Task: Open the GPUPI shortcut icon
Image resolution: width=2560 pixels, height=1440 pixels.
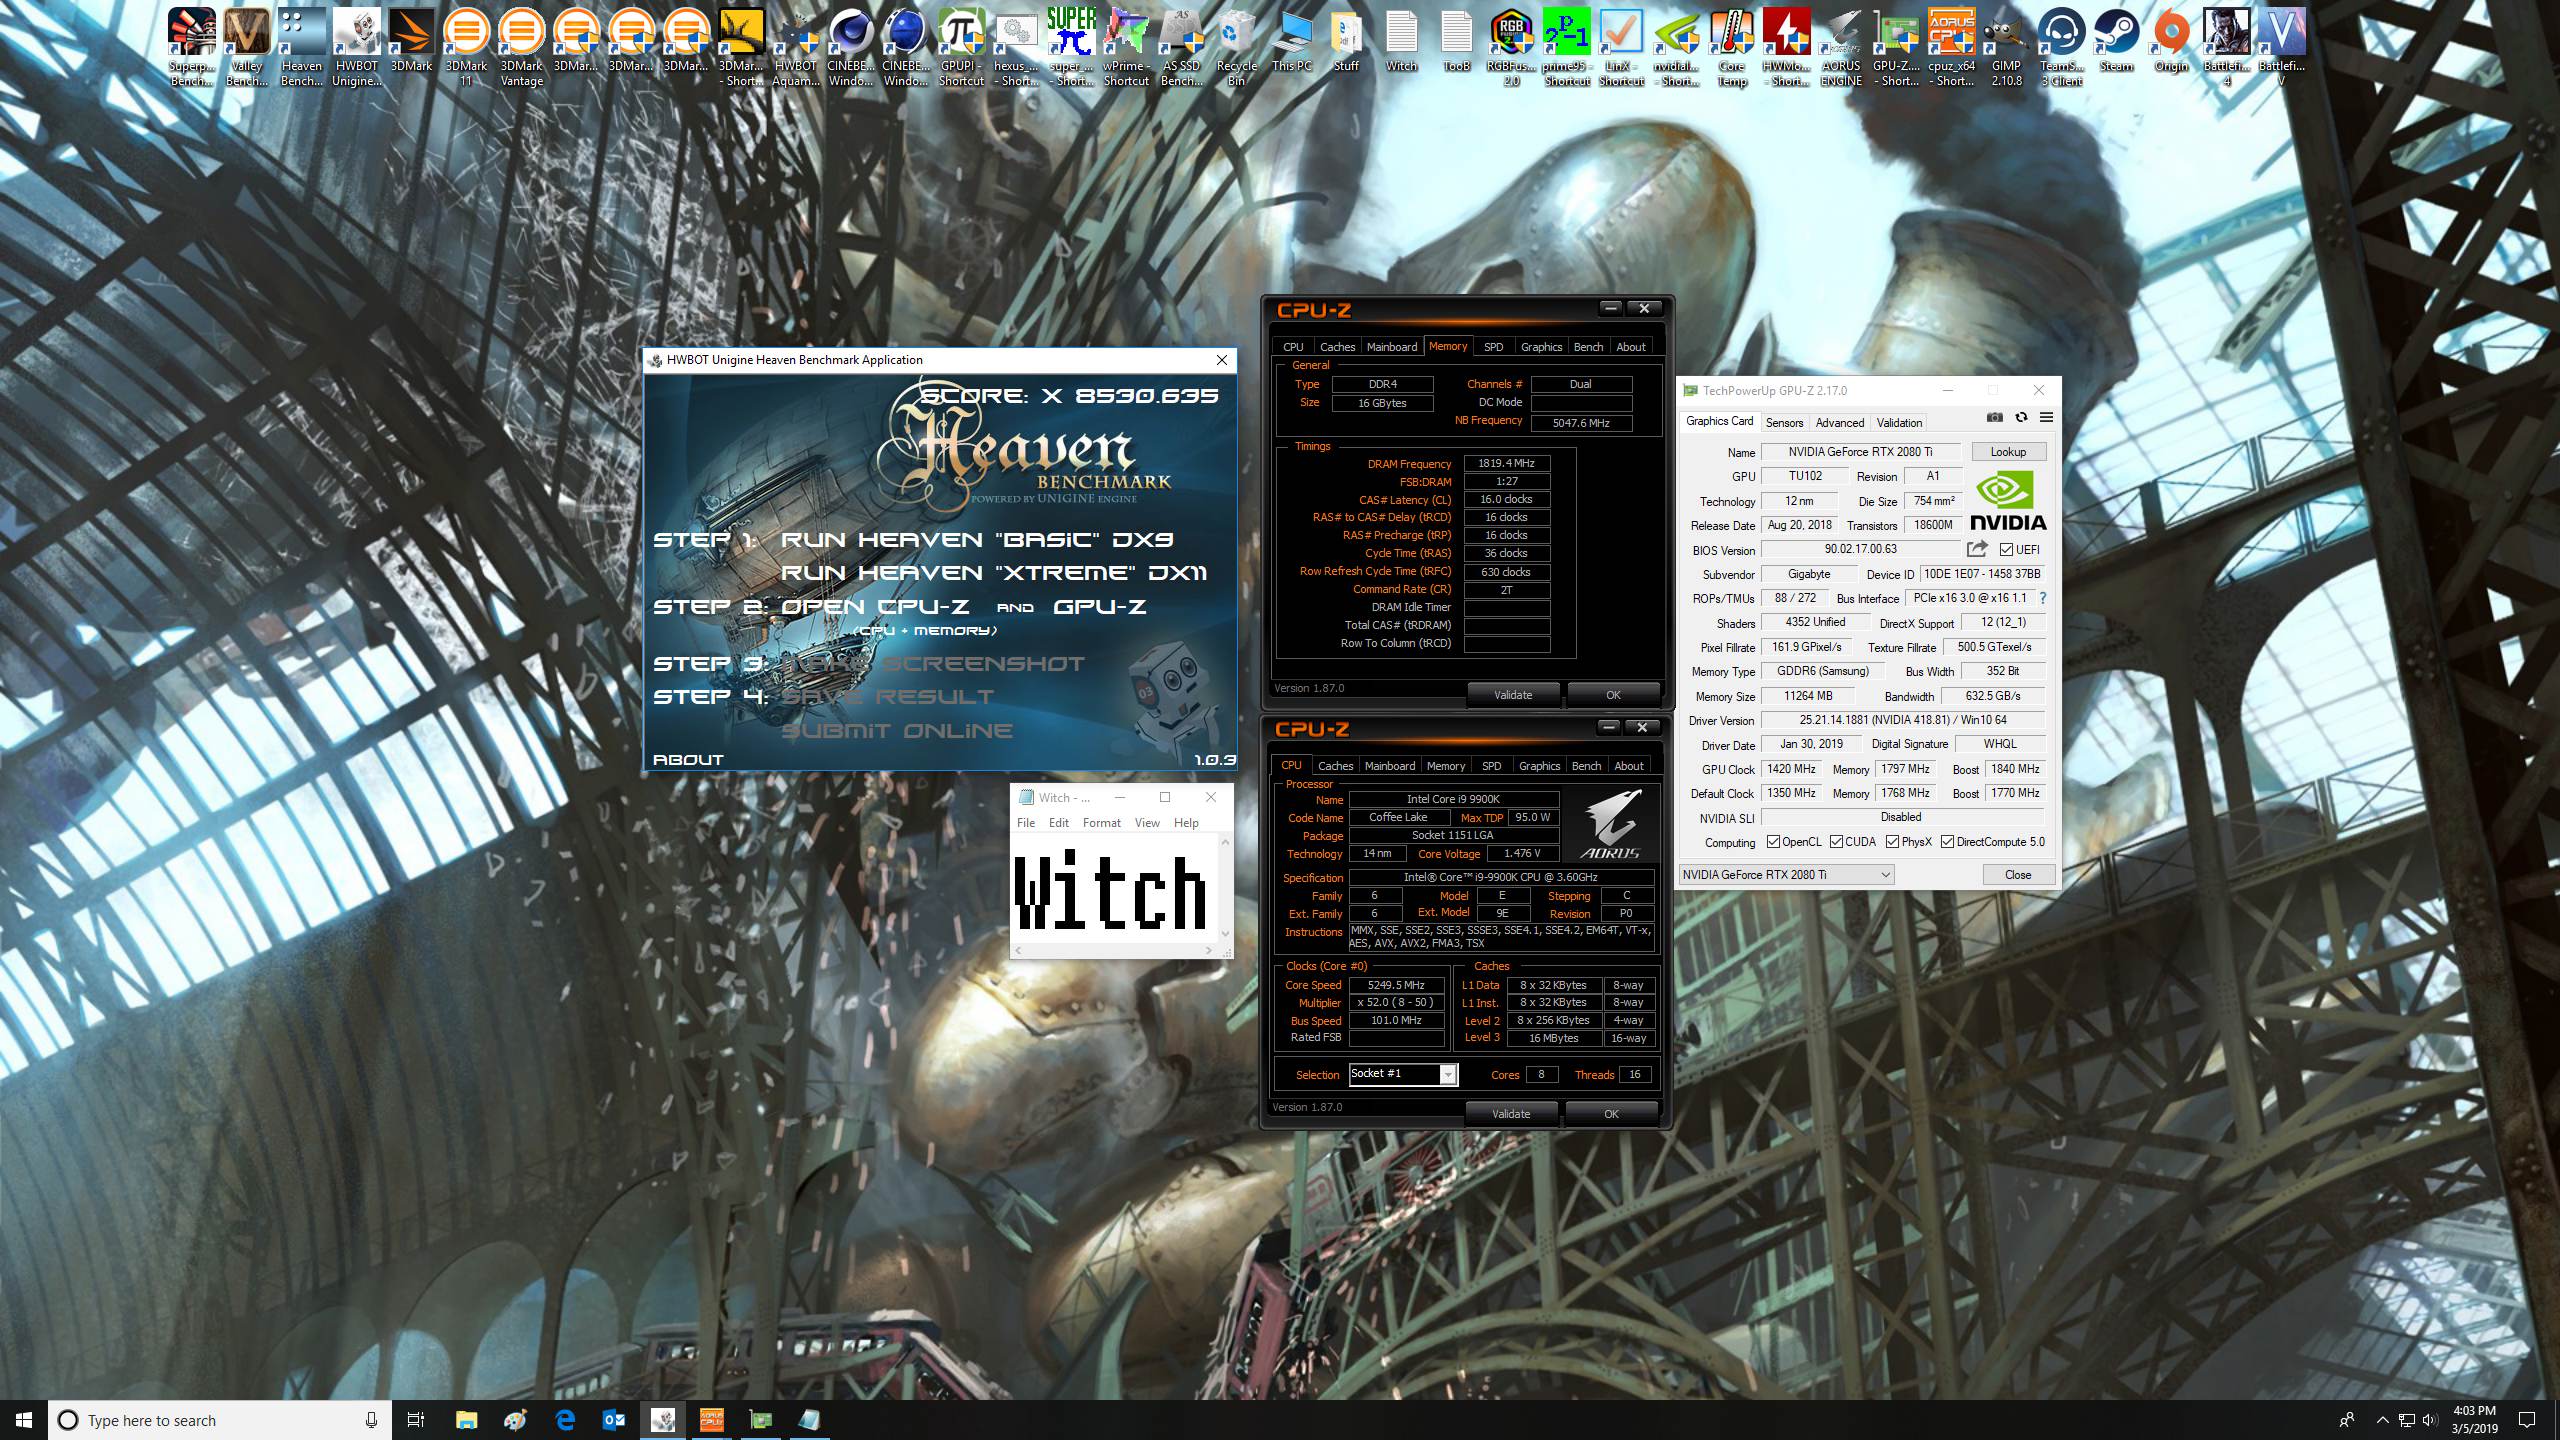Action: (x=961, y=47)
